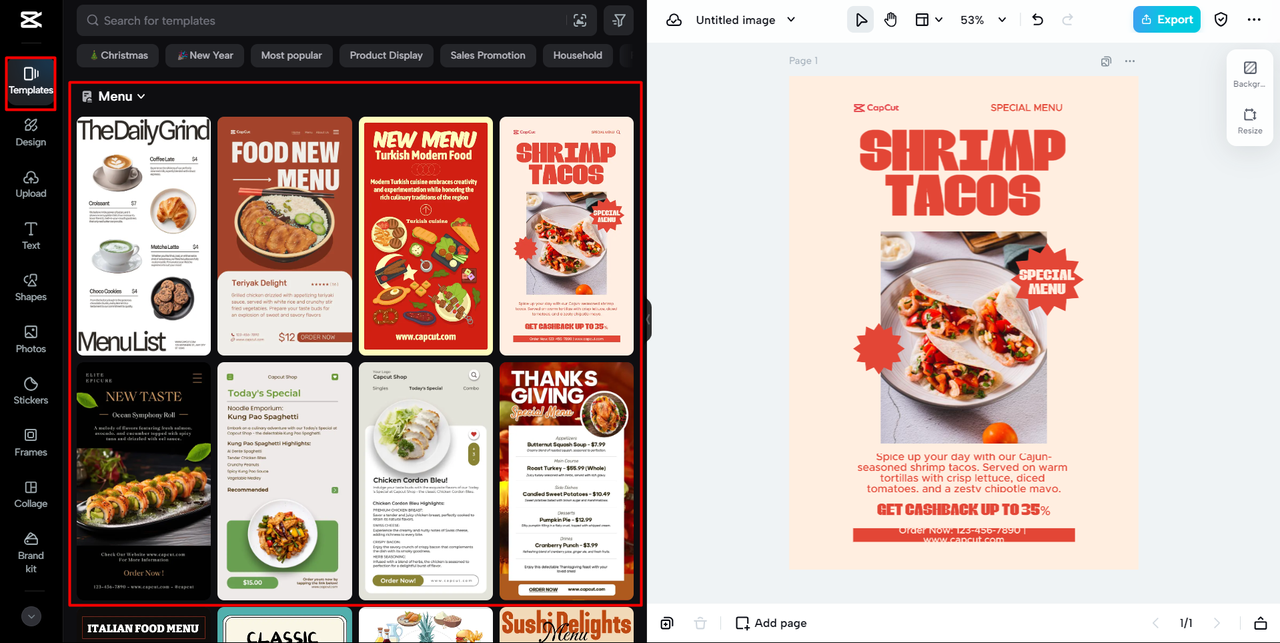Open the Upload panel
Screen dimensions: 1280x643
pyautogui.click(x=31, y=184)
